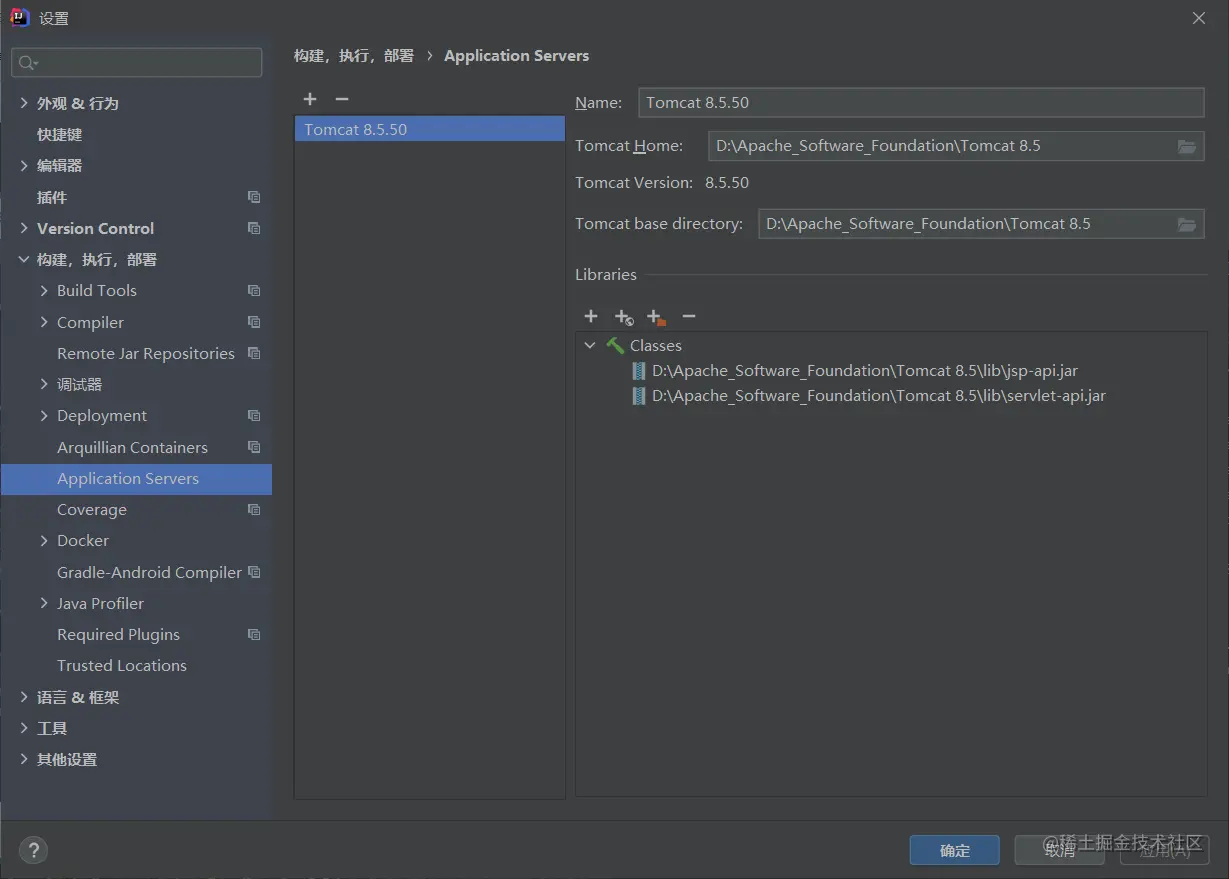Screen dimensions: 1229x879
Task: Expand the Java Profiler node
Action: [44, 603]
